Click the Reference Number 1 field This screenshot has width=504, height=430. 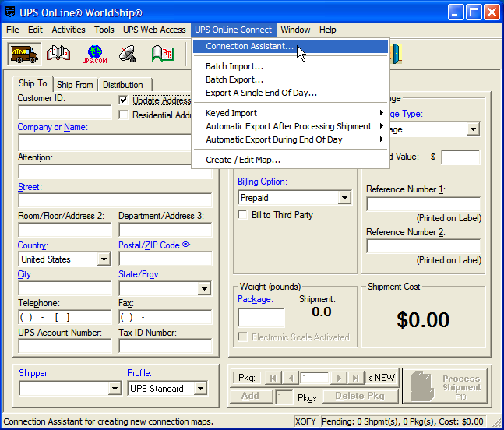click(x=423, y=204)
